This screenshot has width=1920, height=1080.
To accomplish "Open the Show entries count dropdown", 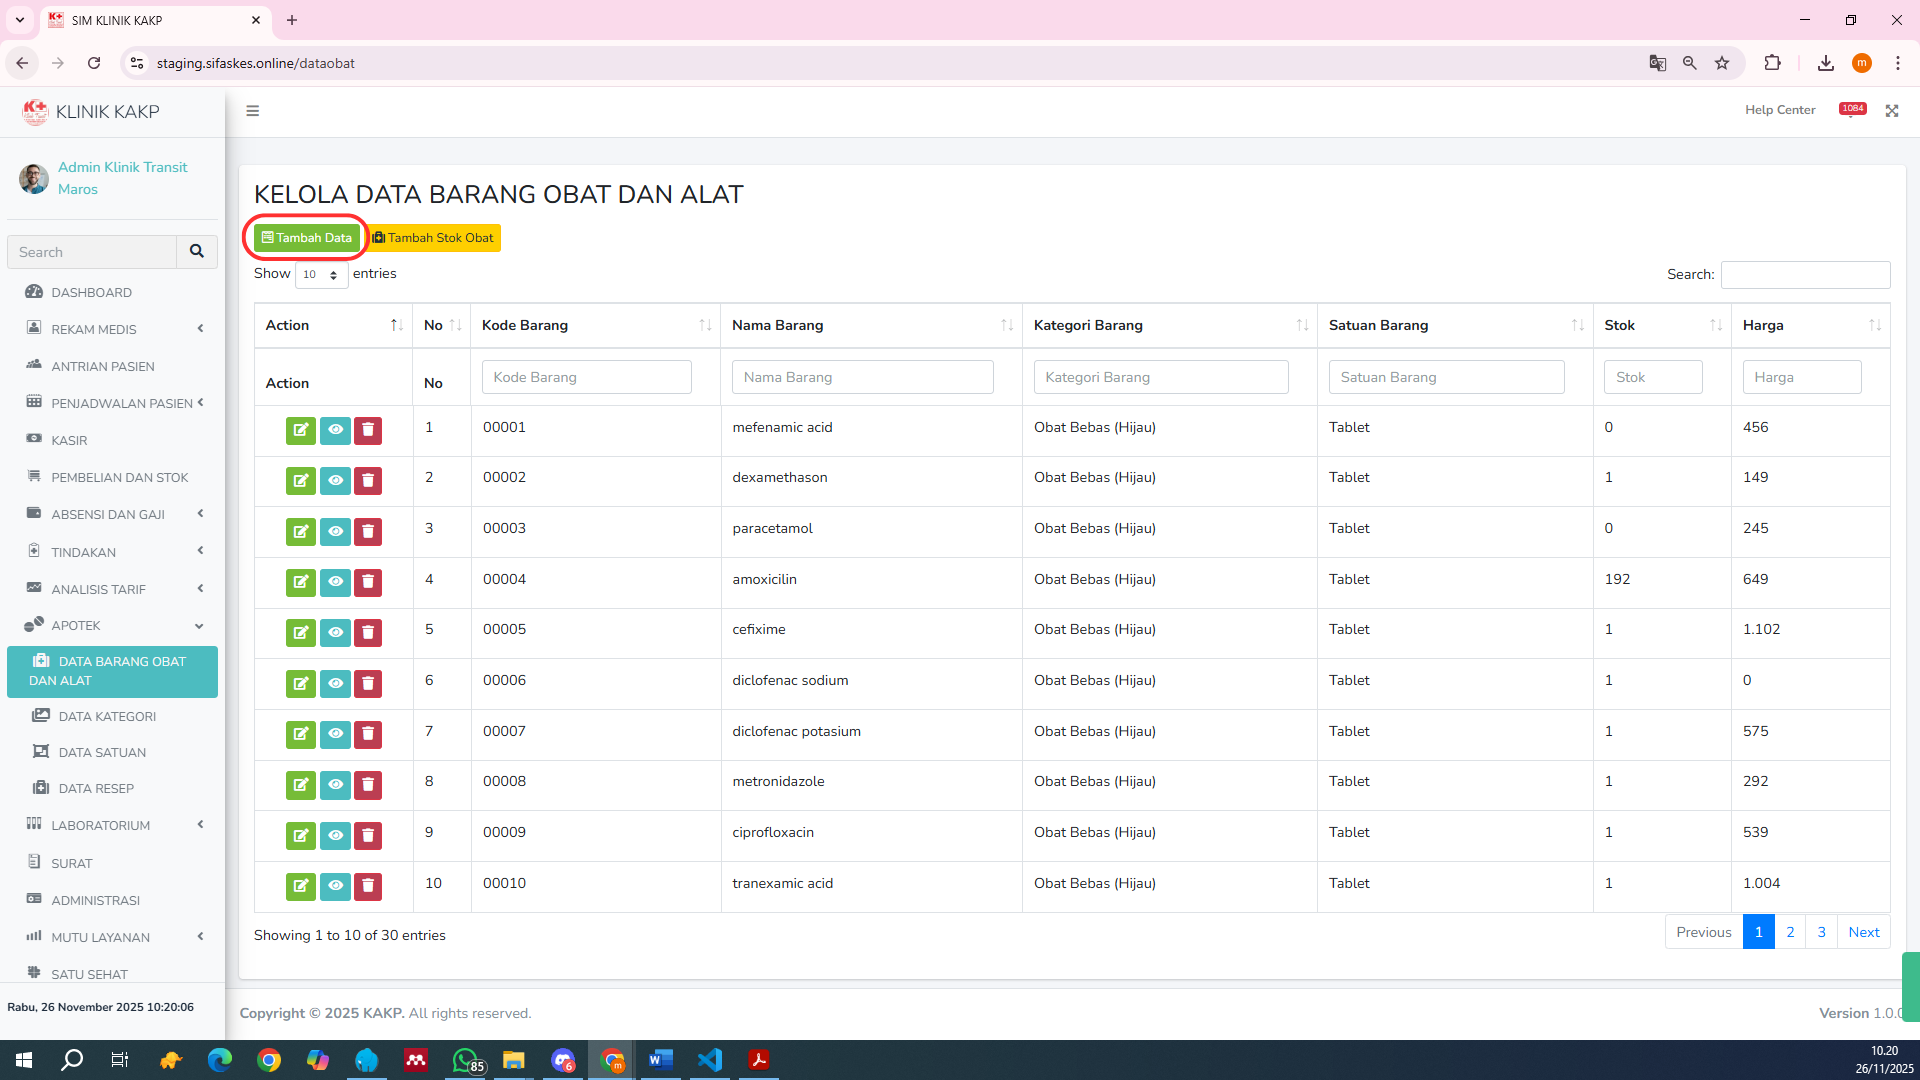I will (321, 275).
